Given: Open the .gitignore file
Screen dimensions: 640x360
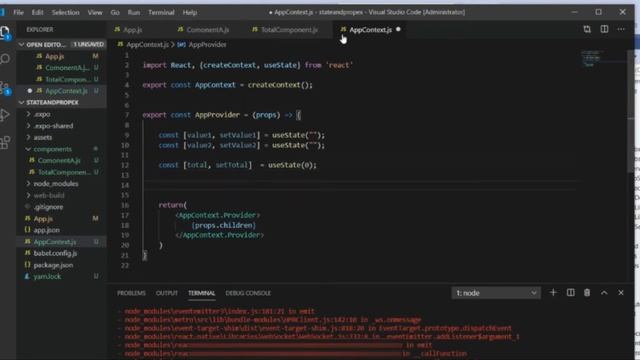Looking at the screenshot, I should [61, 207].
